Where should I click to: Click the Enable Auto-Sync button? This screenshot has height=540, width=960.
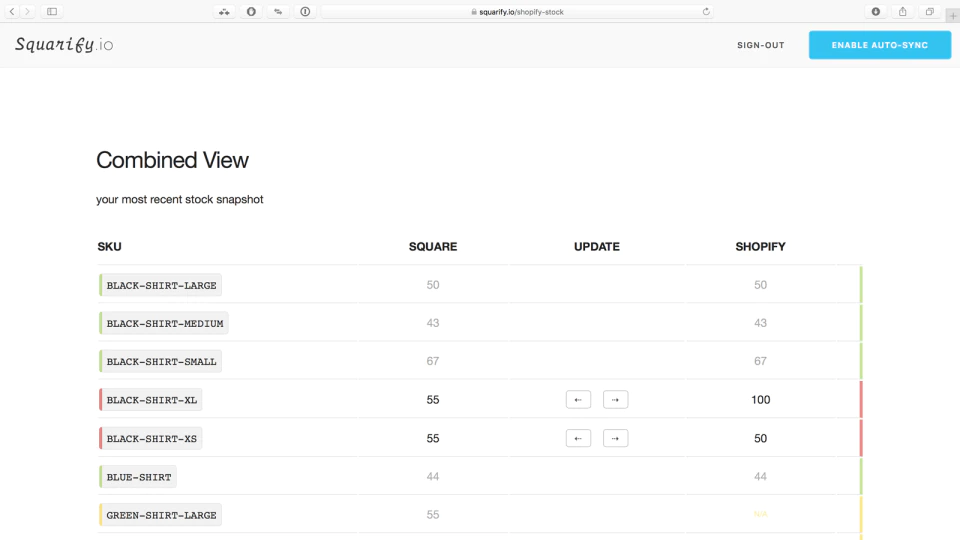pos(880,45)
